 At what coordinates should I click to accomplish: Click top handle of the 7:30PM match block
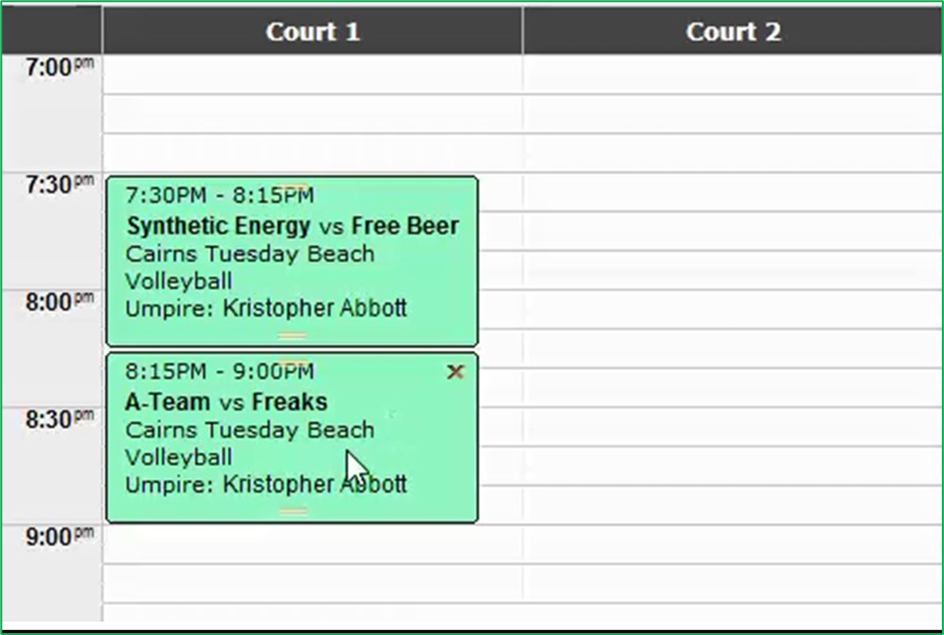[293, 186]
